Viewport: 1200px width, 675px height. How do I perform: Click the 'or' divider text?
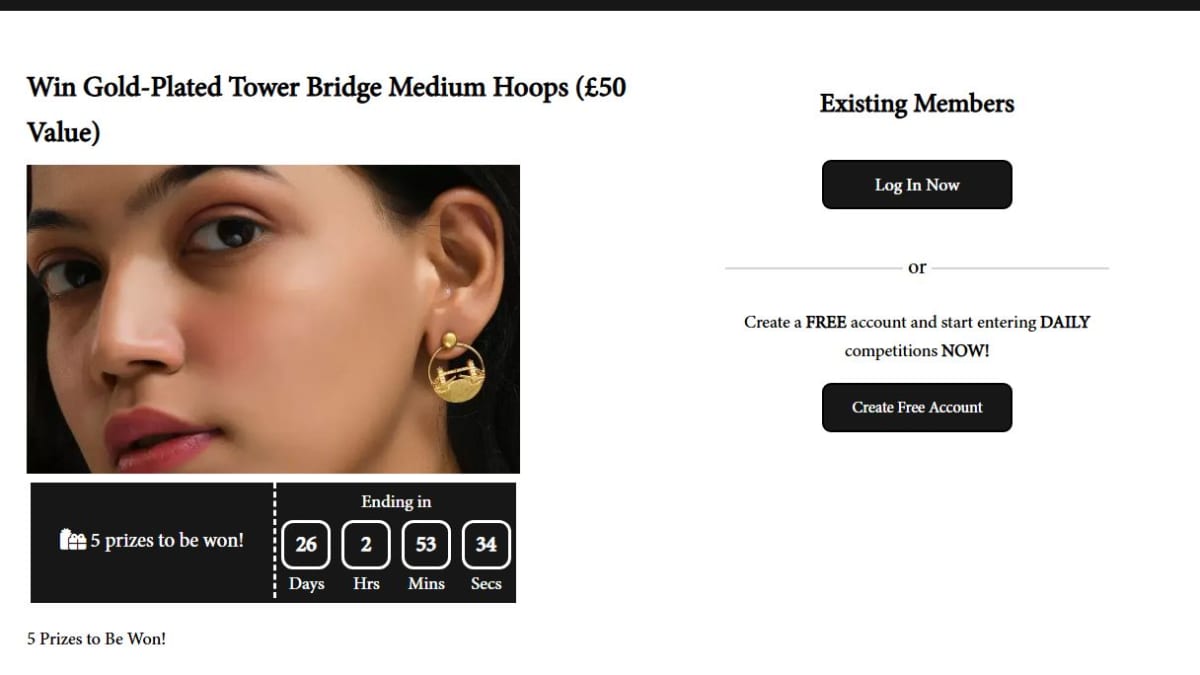point(917,267)
